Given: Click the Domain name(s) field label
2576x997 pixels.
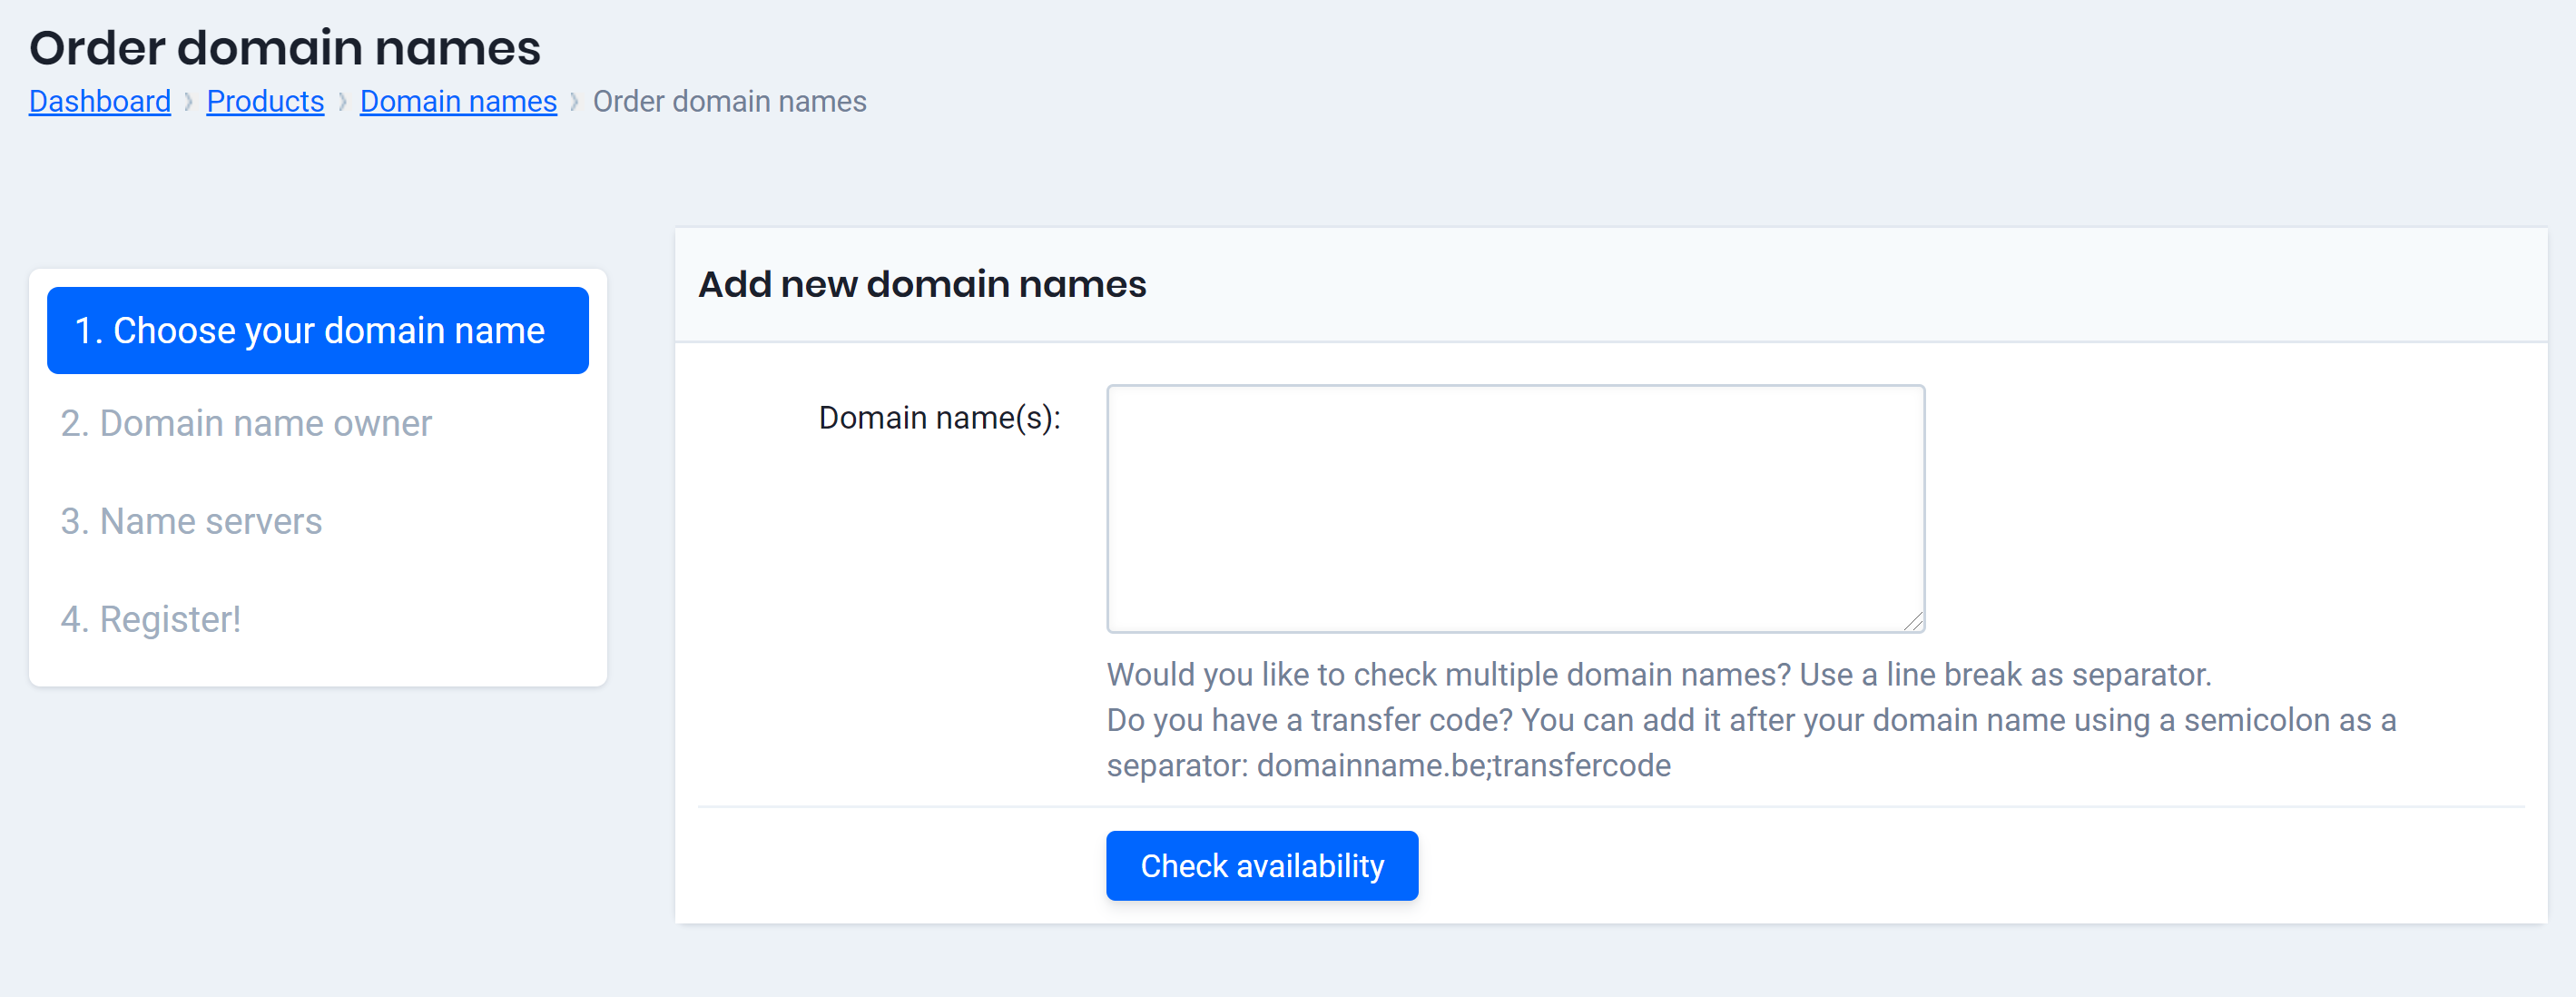Looking at the screenshot, I should tap(941, 417).
